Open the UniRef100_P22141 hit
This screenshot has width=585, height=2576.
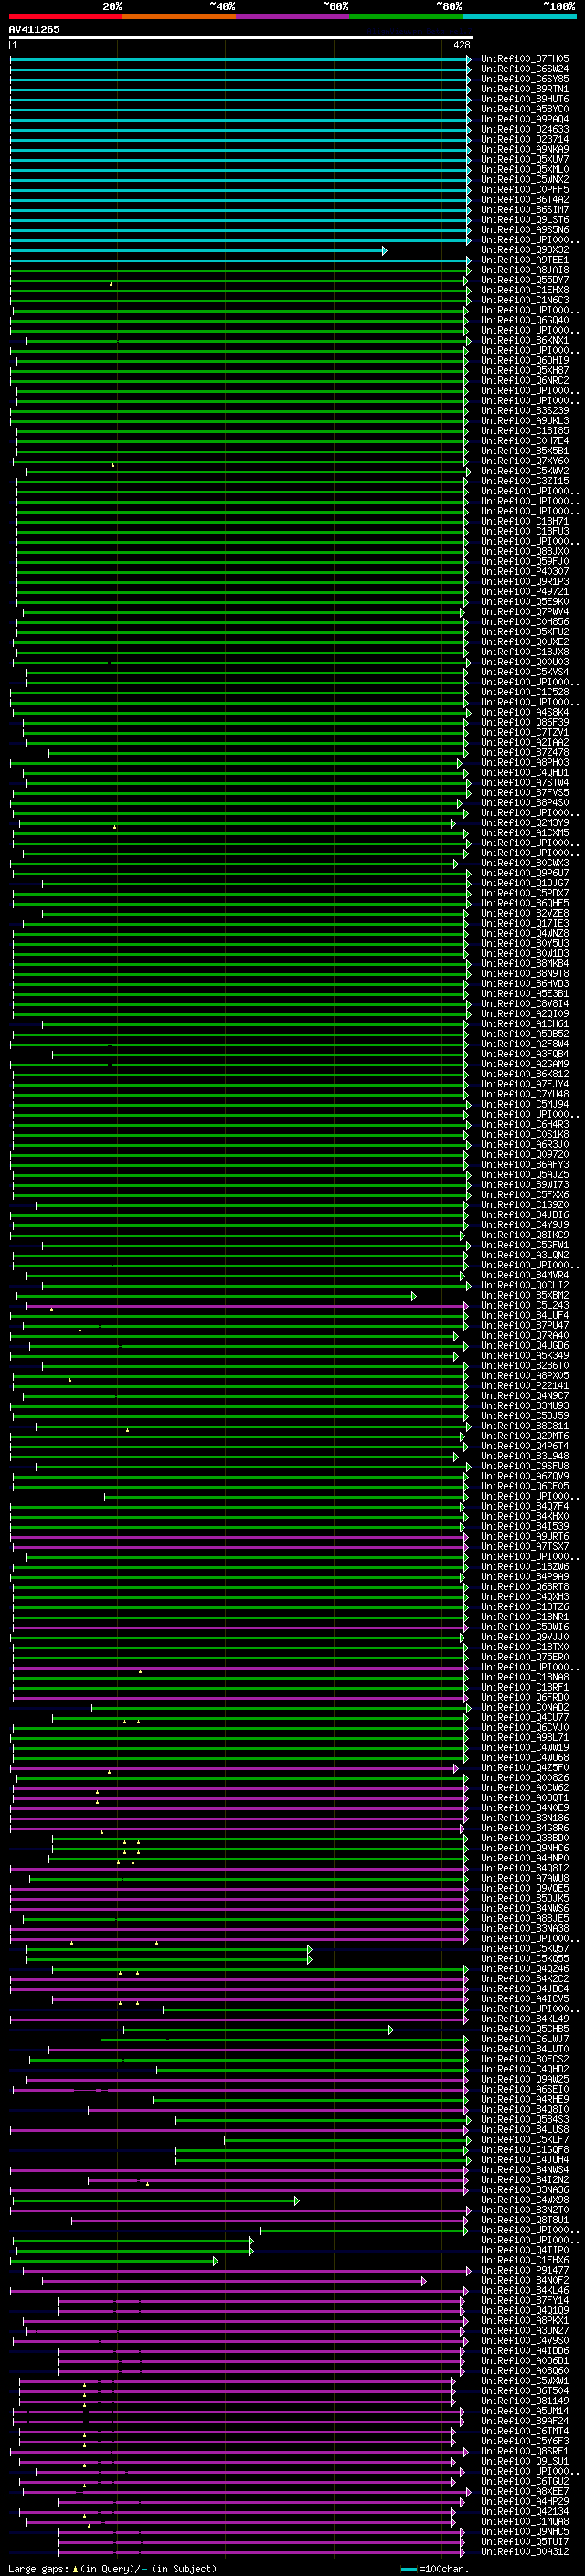[525, 1386]
